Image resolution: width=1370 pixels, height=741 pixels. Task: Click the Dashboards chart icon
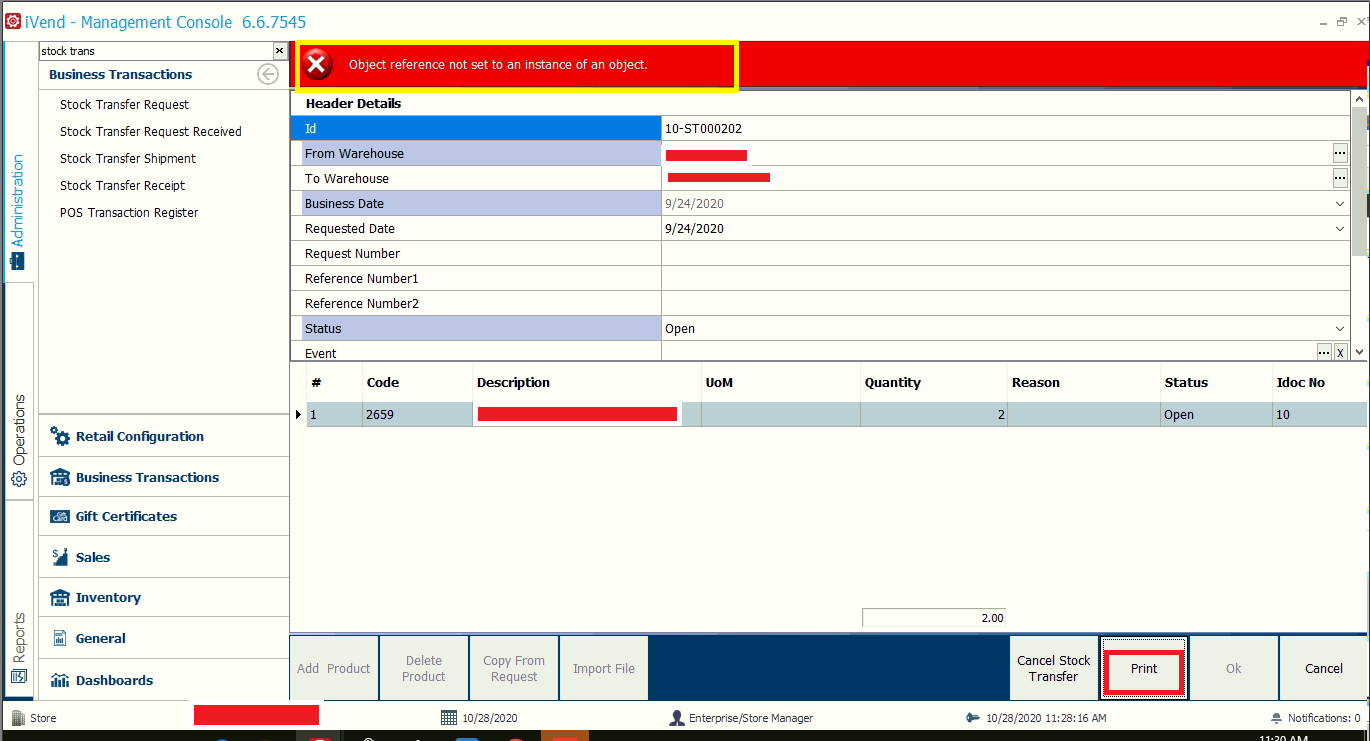60,680
